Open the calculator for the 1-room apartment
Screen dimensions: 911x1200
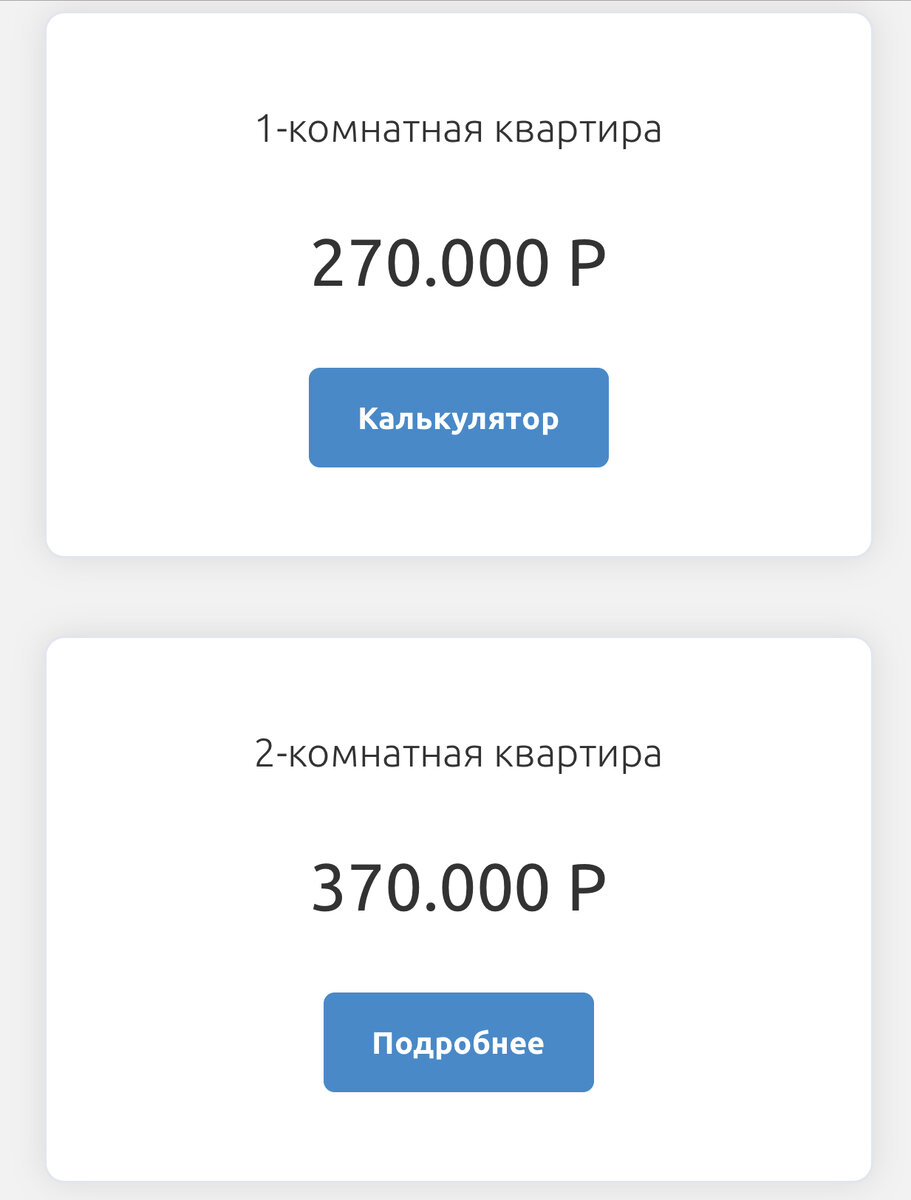point(458,417)
